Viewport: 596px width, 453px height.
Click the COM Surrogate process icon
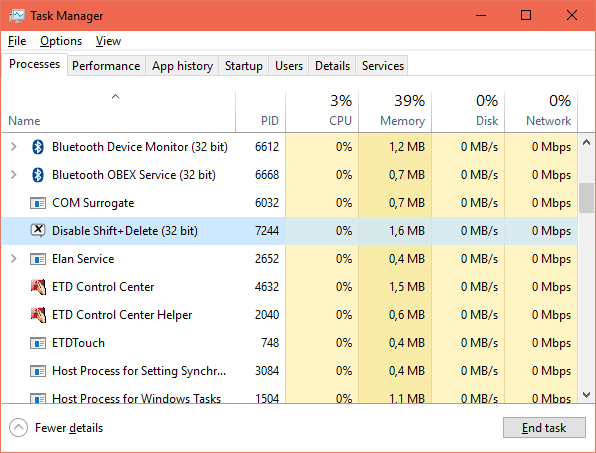point(38,203)
